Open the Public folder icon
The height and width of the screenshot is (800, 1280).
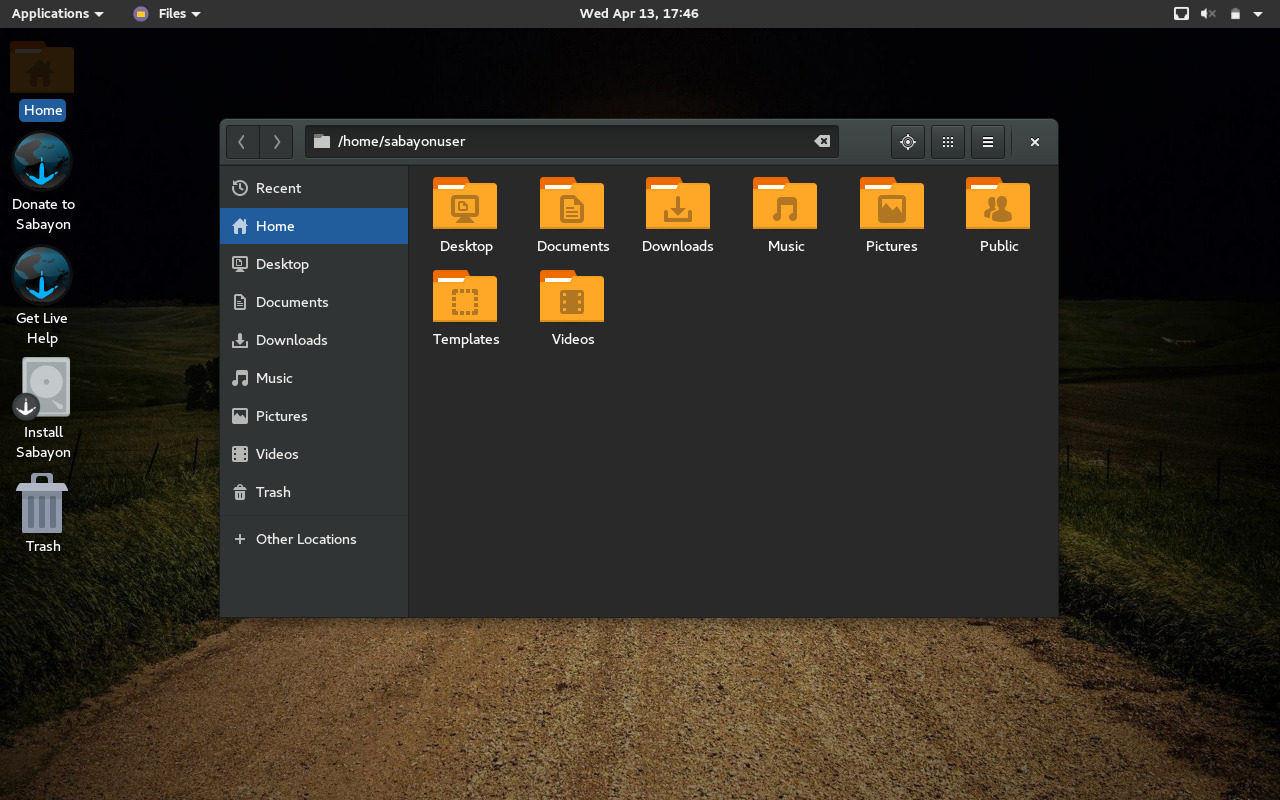point(998,204)
